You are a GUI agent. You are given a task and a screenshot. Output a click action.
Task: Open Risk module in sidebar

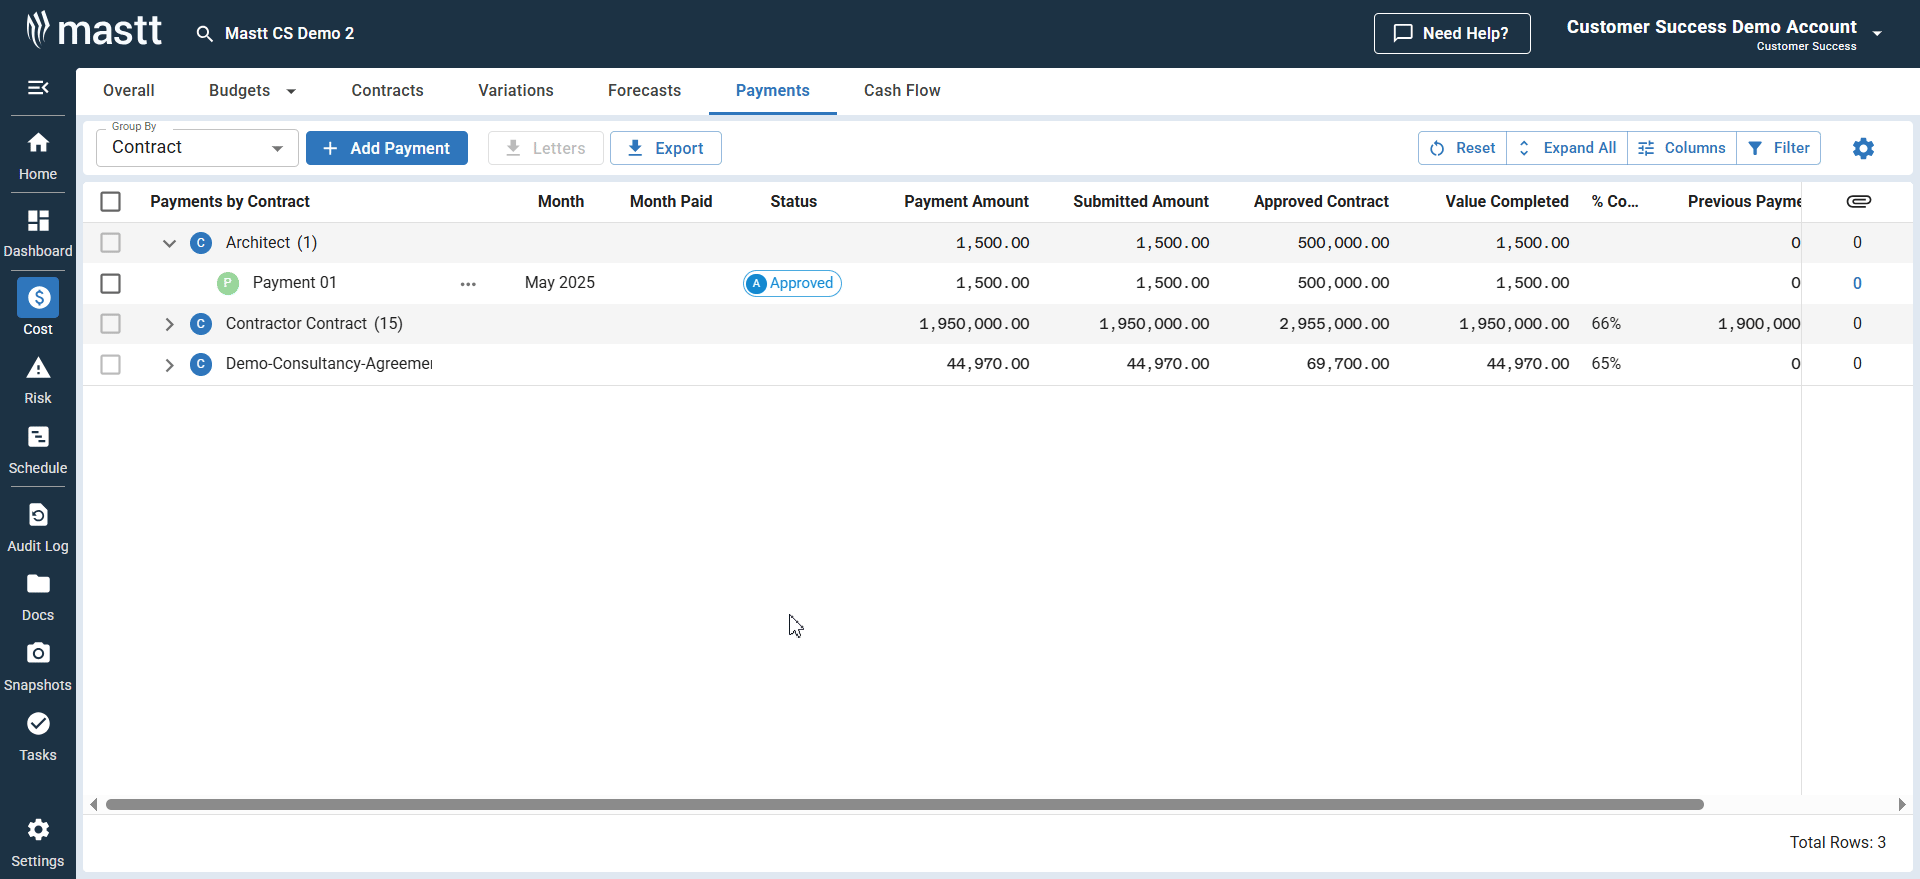[x=38, y=381]
